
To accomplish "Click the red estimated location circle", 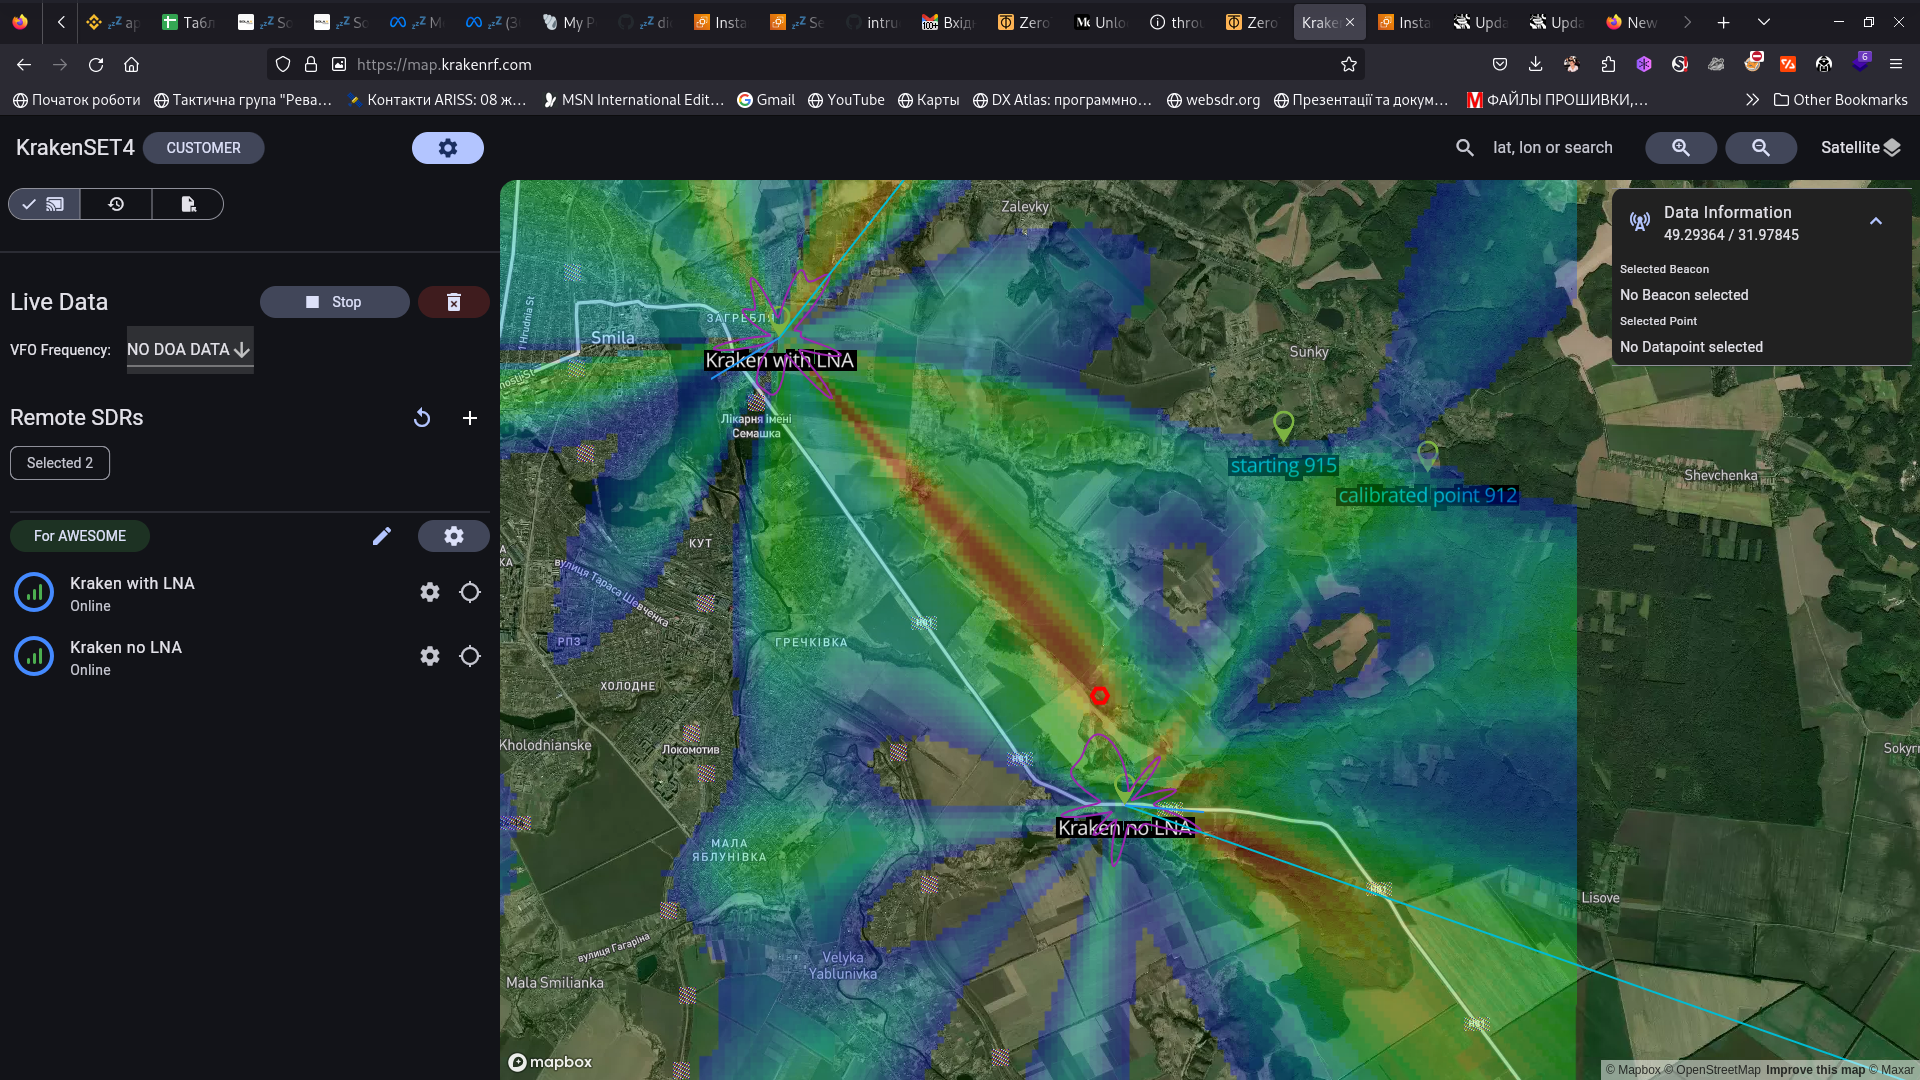I will click(x=1099, y=695).
